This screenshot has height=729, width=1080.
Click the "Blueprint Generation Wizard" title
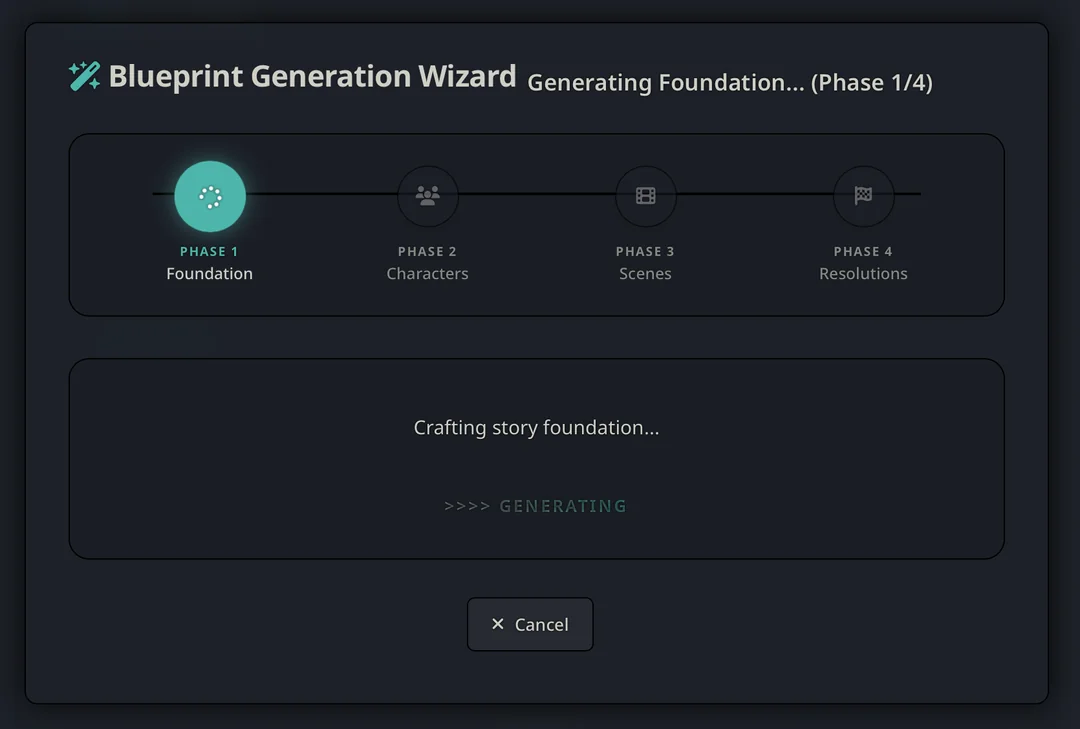(x=312, y=77)
